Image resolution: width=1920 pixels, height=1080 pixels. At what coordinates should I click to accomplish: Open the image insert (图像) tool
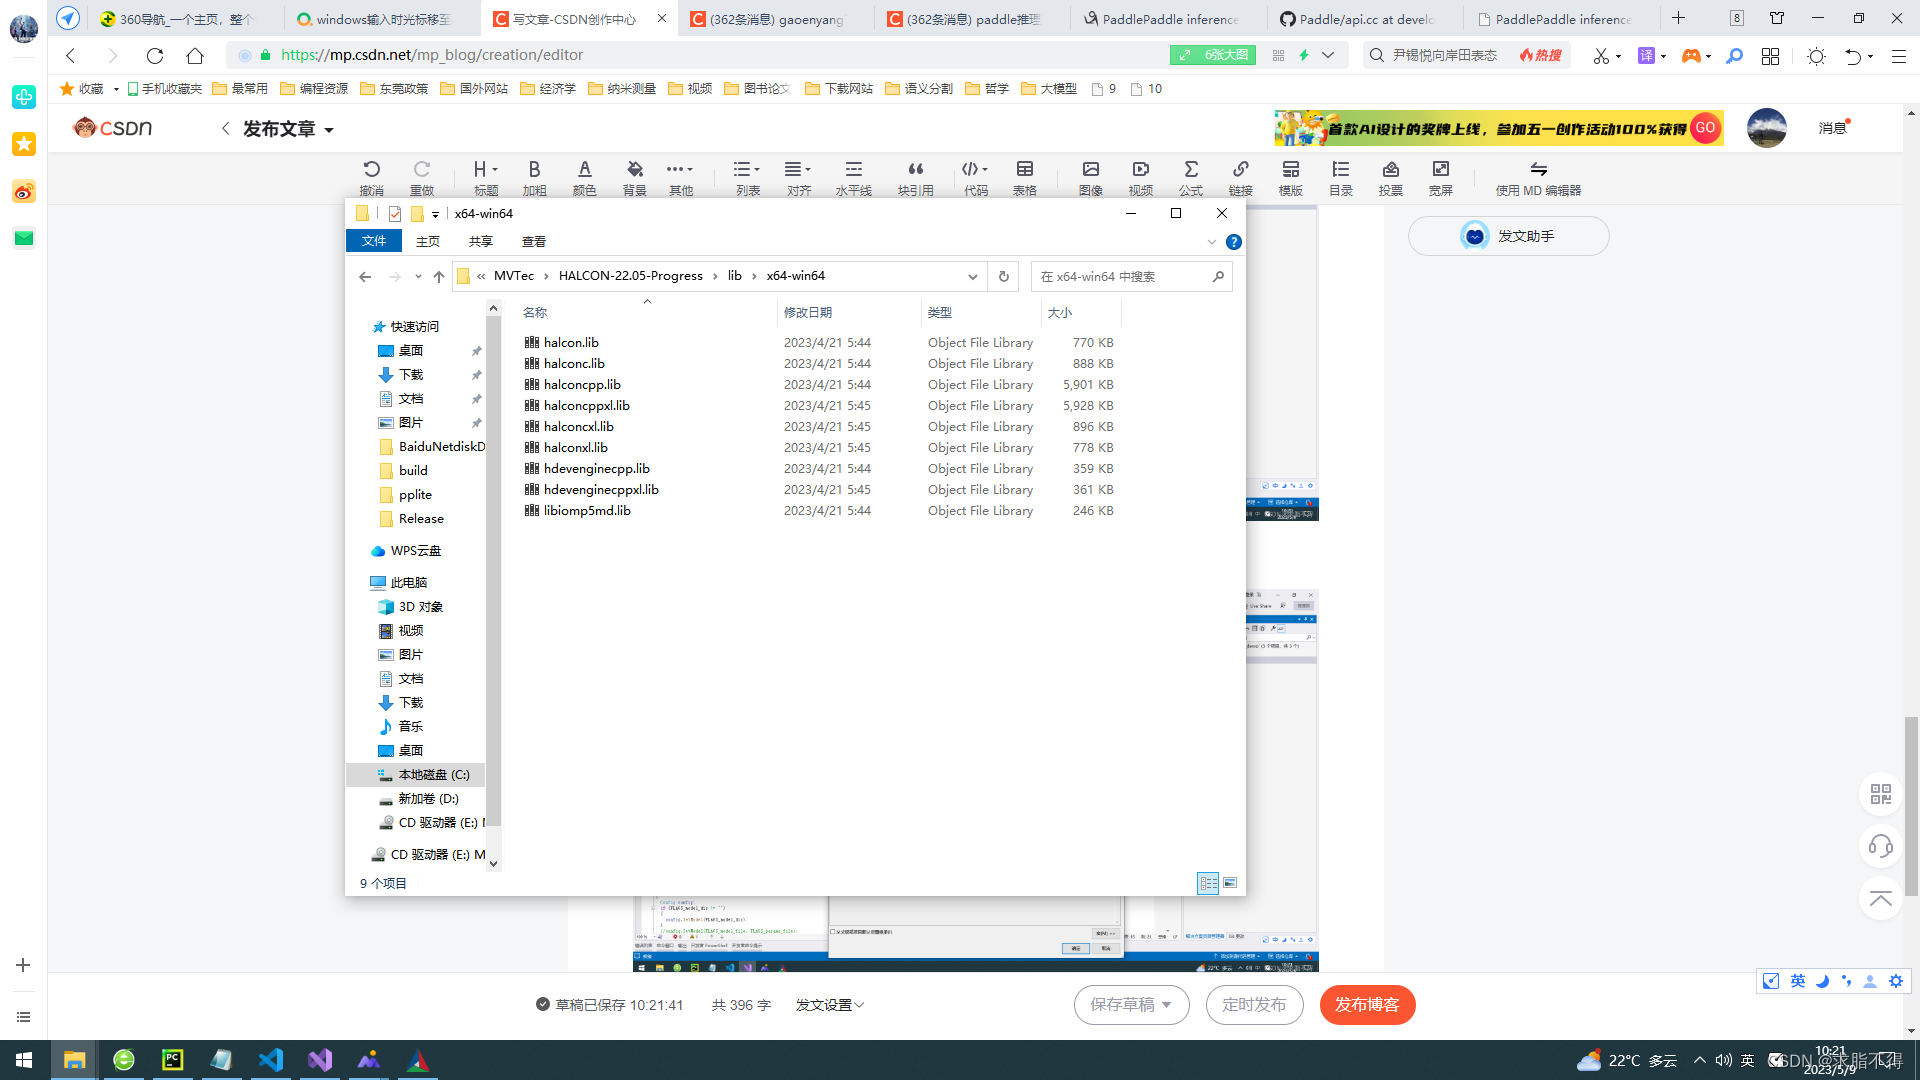pos(1091,177)
